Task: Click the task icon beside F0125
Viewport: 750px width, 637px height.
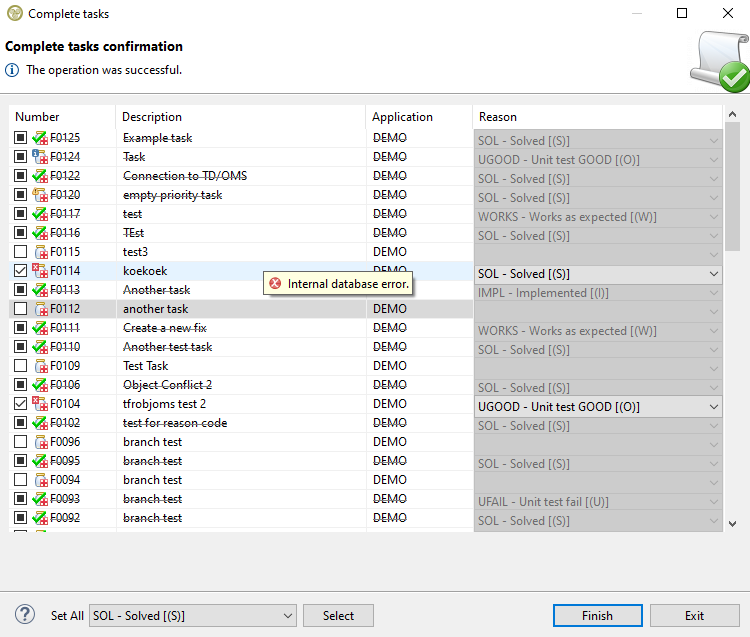Action: (40, 138)
